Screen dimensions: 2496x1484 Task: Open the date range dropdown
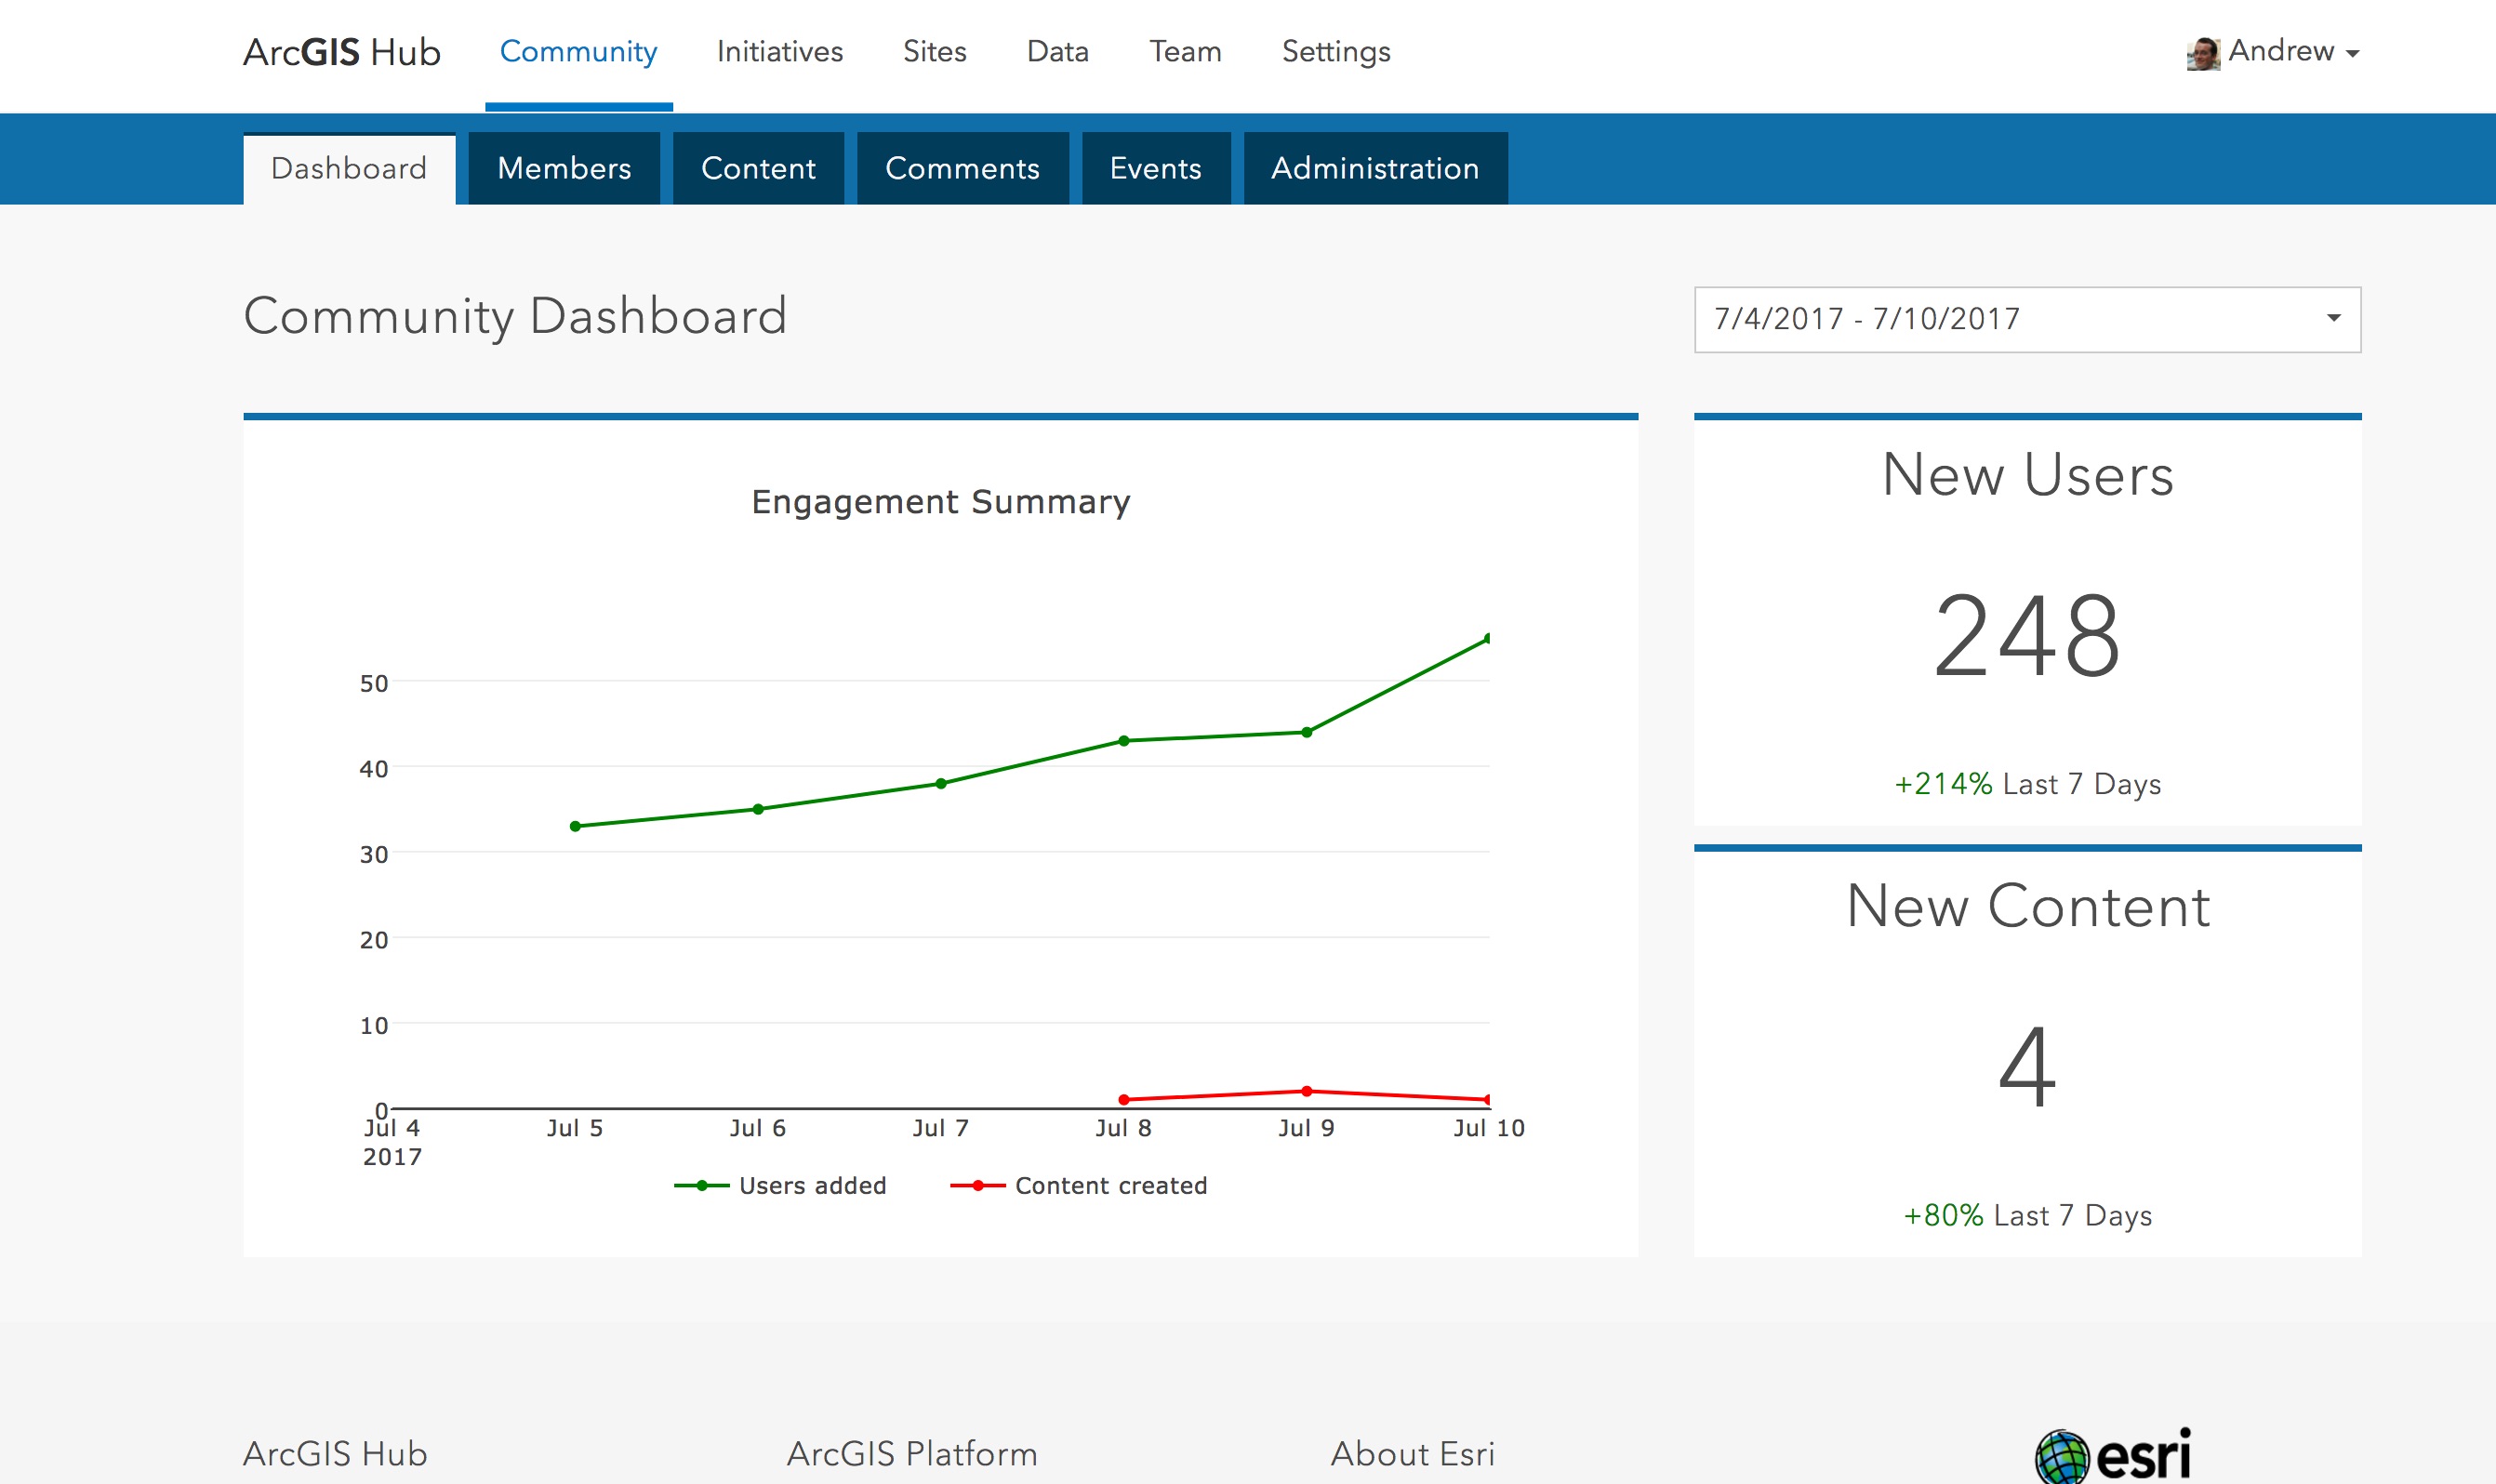pyautogui.click(x=2027, y=319)
